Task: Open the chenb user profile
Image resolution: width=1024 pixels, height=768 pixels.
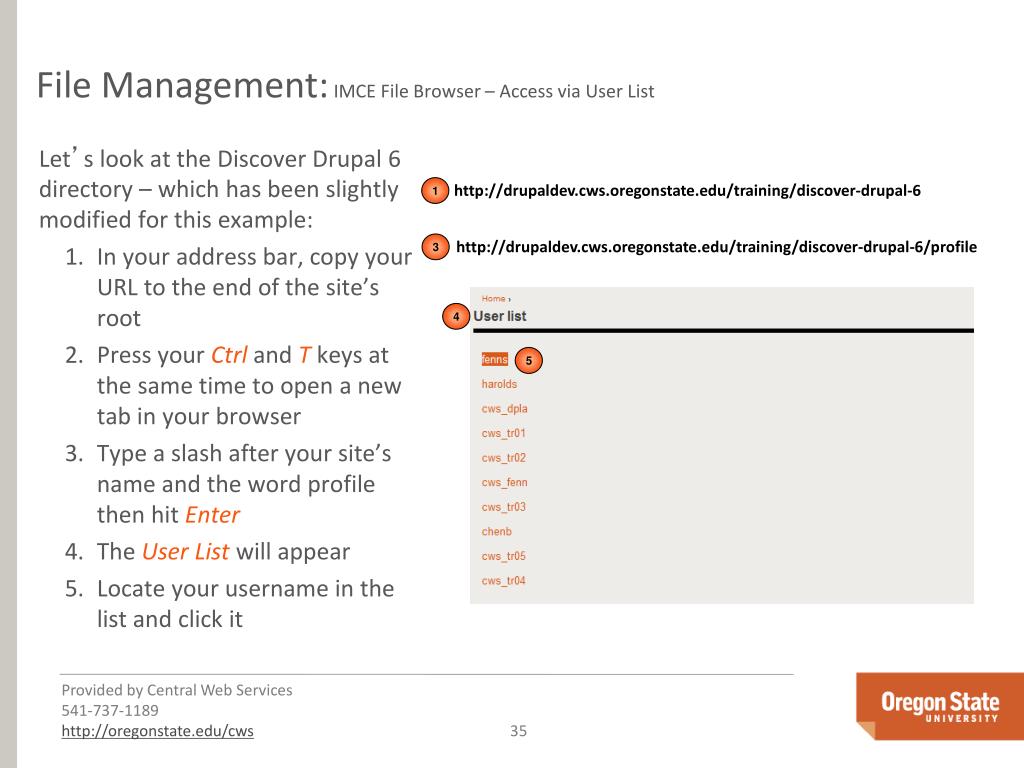Action: 496,532
